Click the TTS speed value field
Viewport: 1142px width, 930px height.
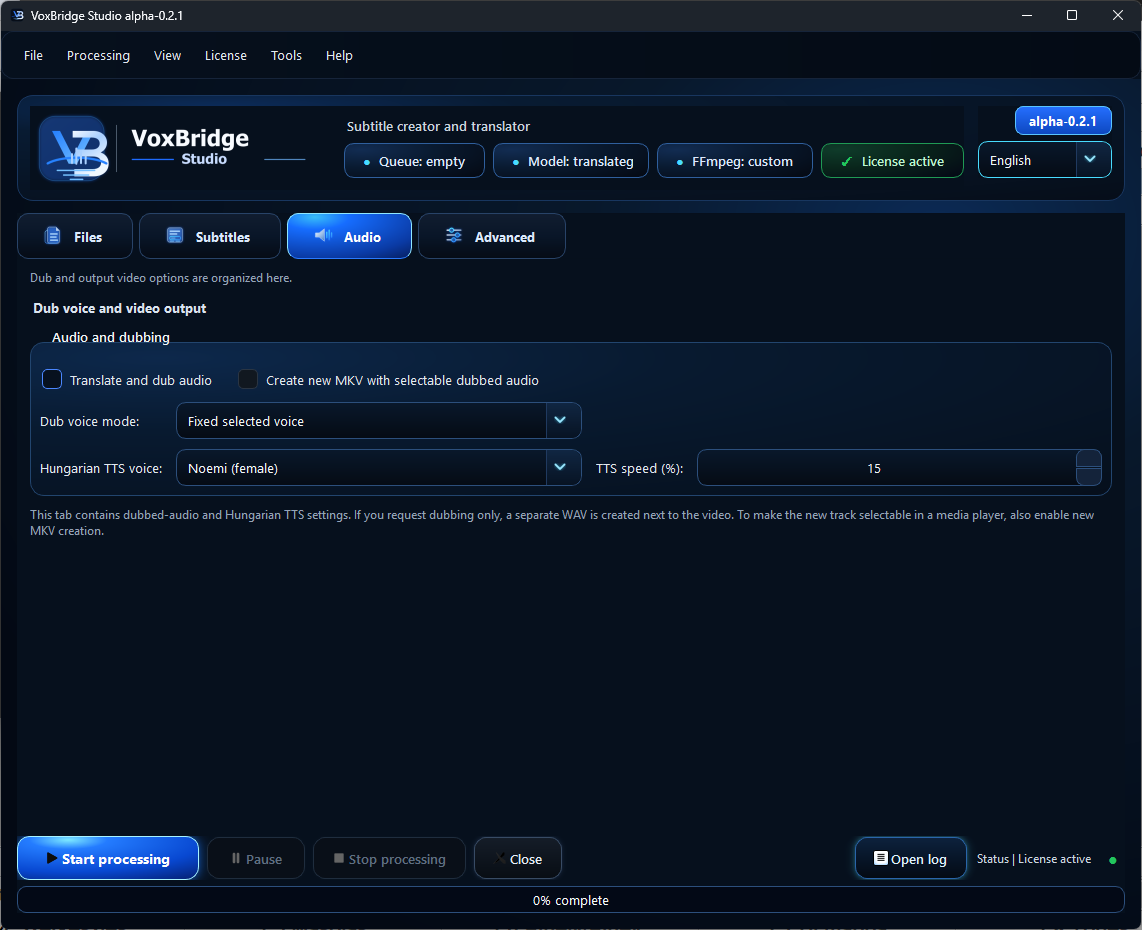(887, 468)
